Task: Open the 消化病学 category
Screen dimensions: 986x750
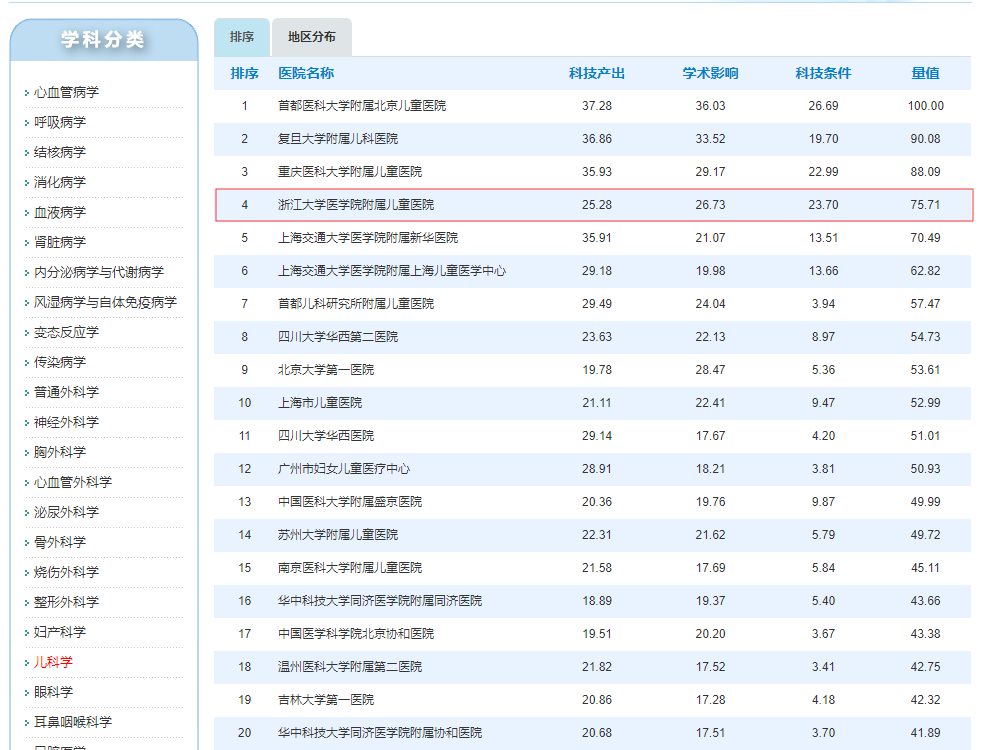Action: coord(60,182)
